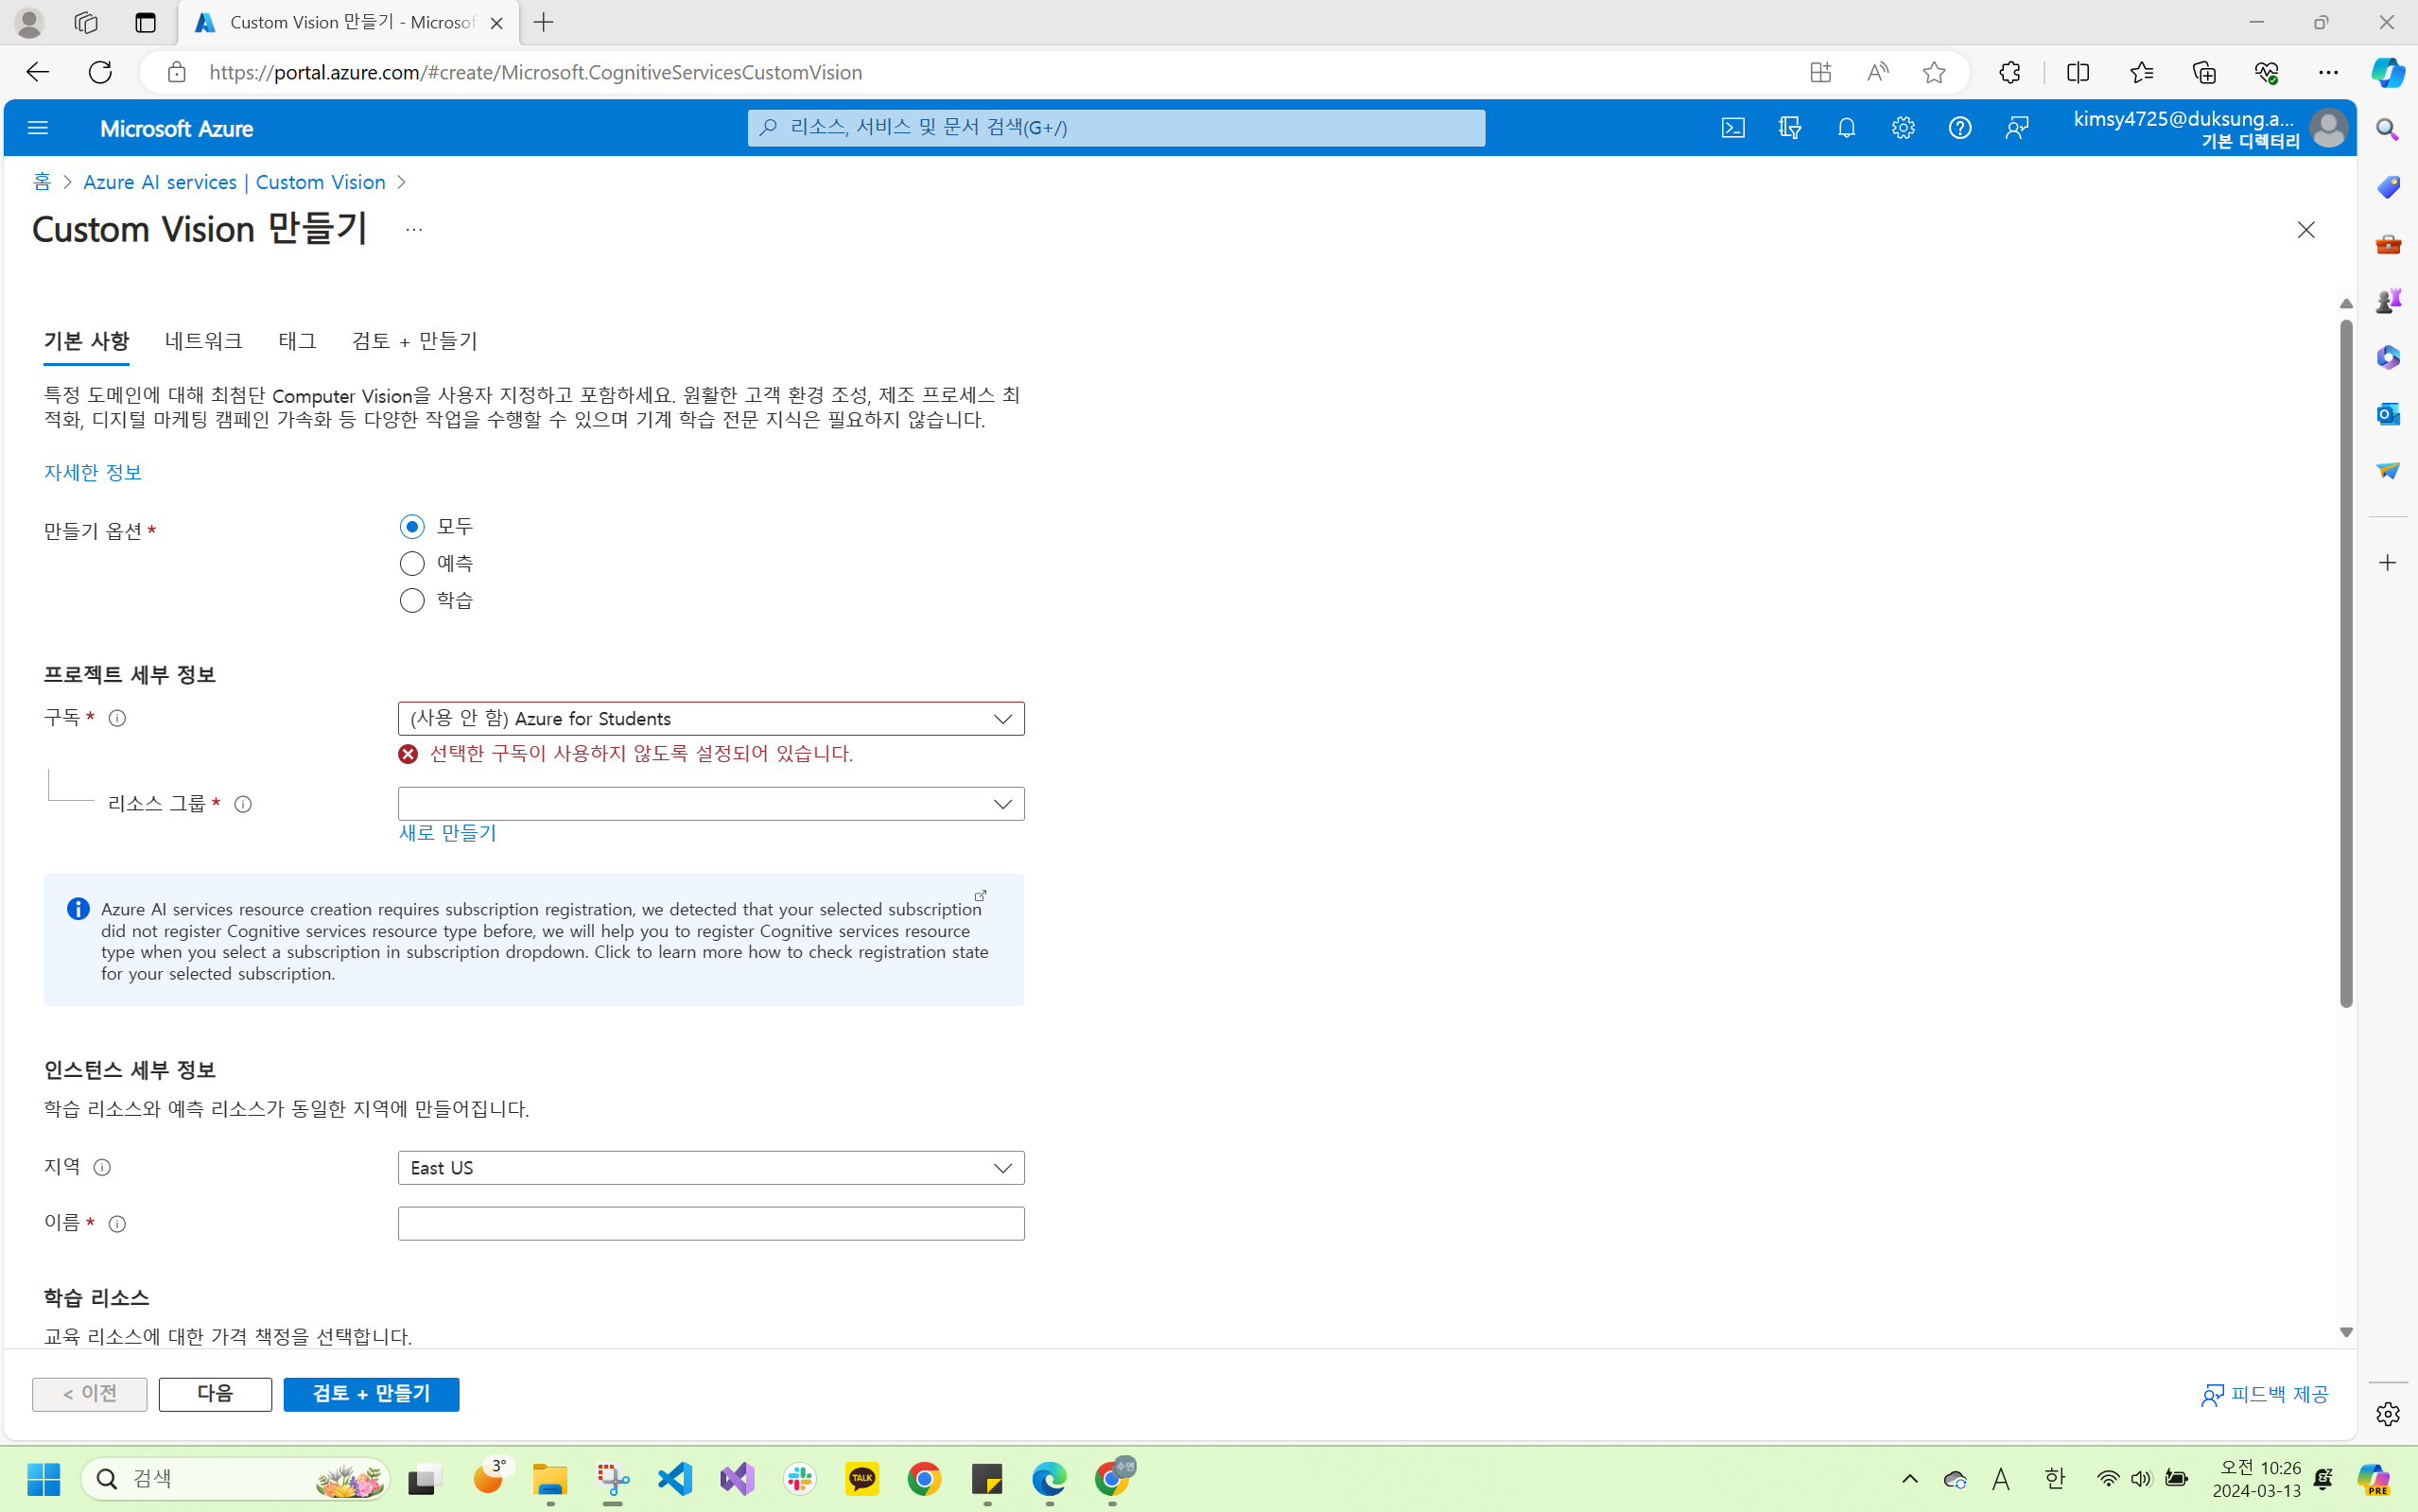Image resolution: width=2418 pixels, height=1512 pixels.
Task: Show info tooltip for 리소스 그룹 field
Action: coord(243,804)
